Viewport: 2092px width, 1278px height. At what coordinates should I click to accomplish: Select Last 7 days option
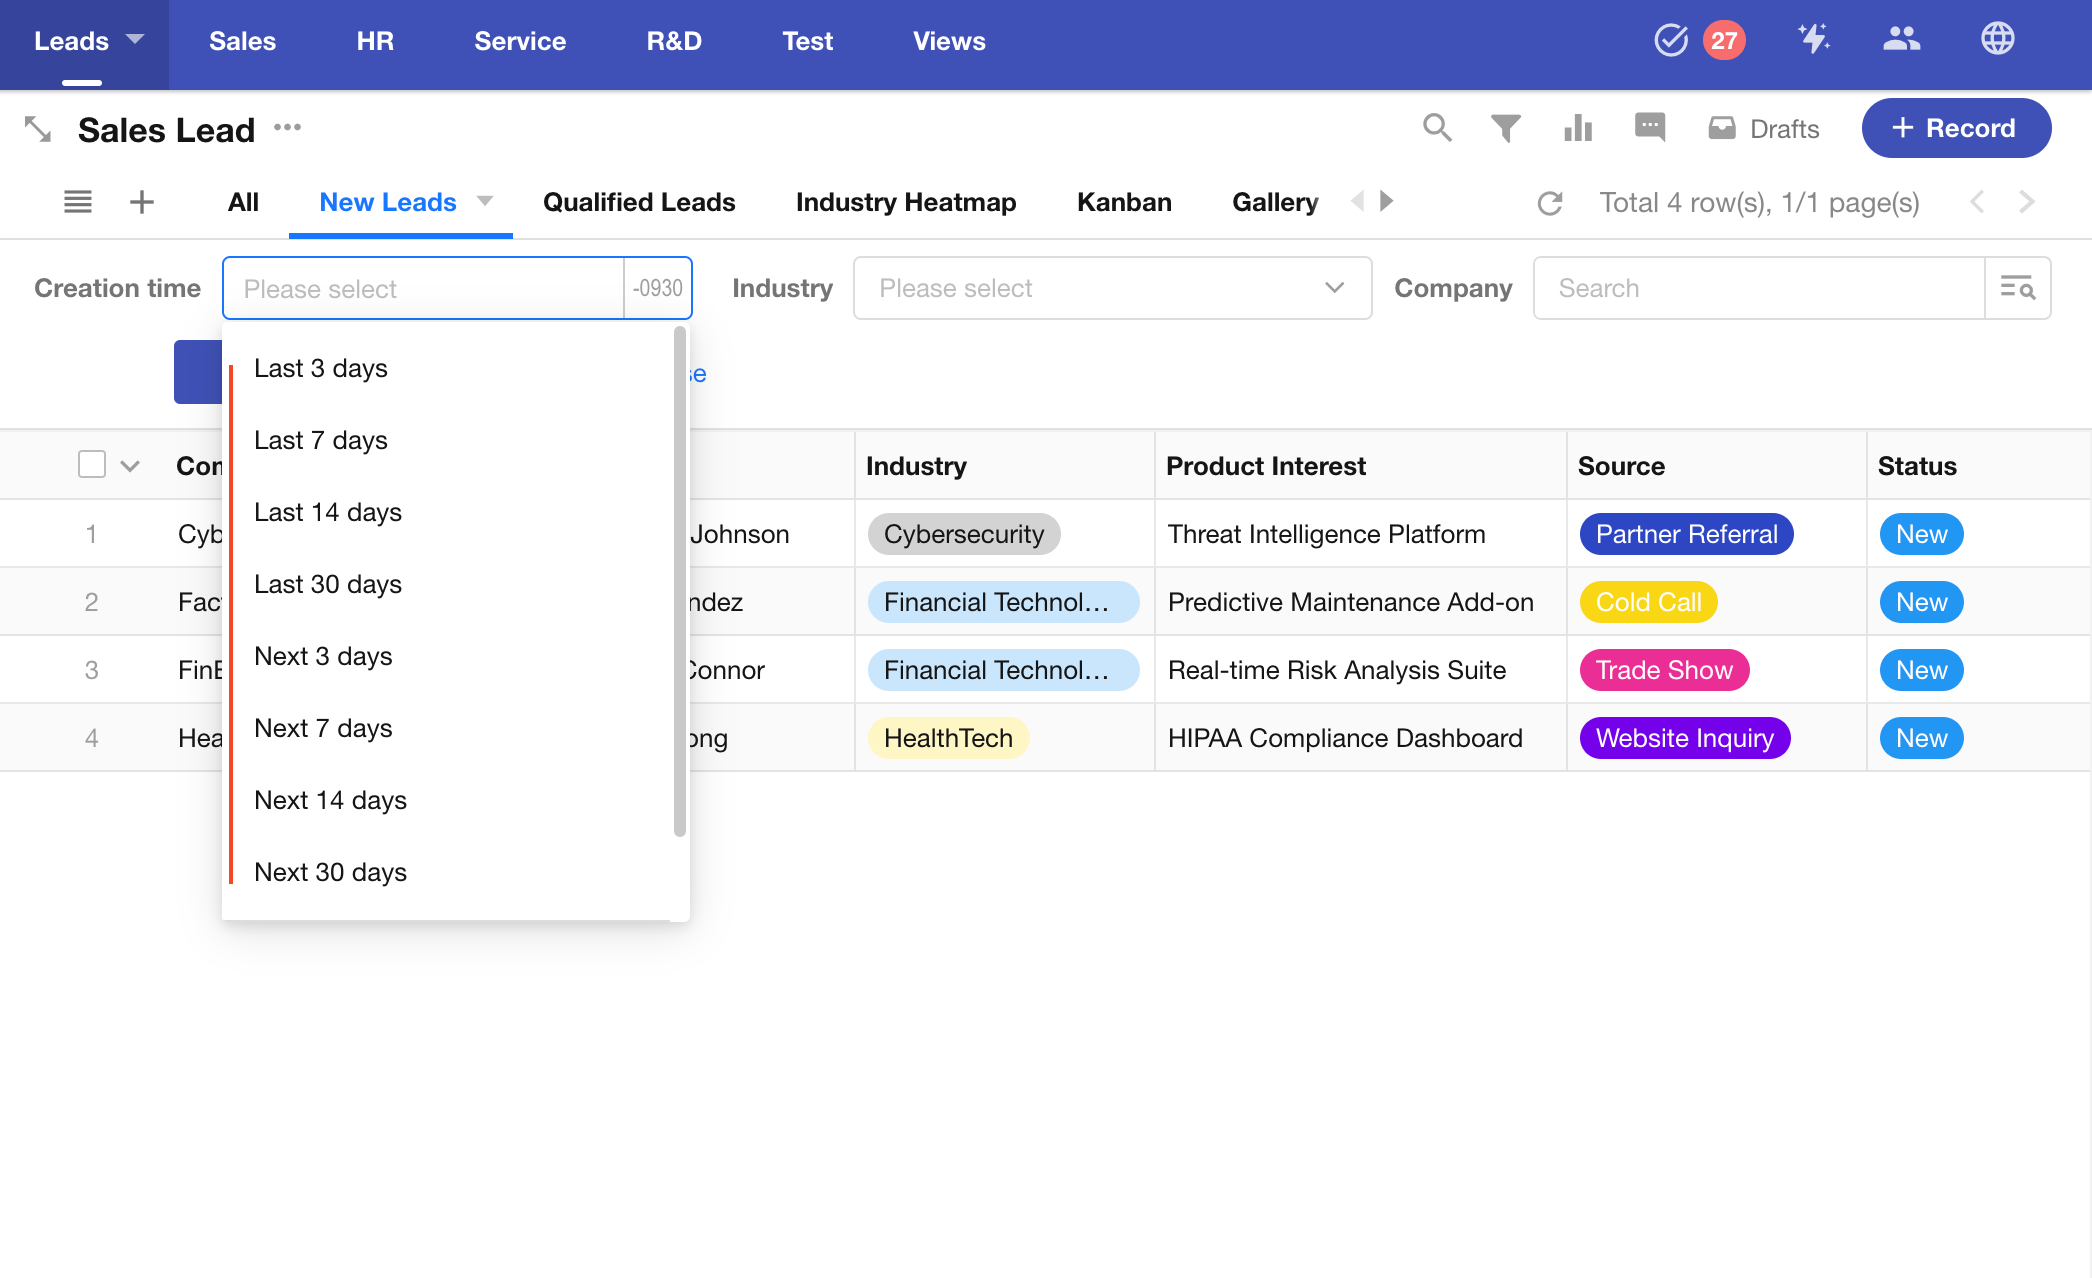tap(321, 440)
